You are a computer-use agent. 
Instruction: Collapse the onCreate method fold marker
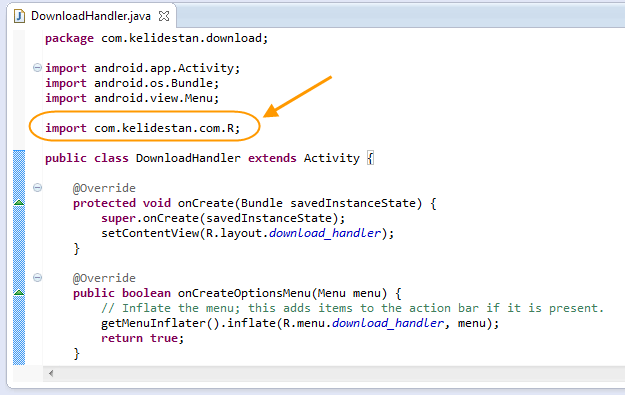[x=37, y=188]
